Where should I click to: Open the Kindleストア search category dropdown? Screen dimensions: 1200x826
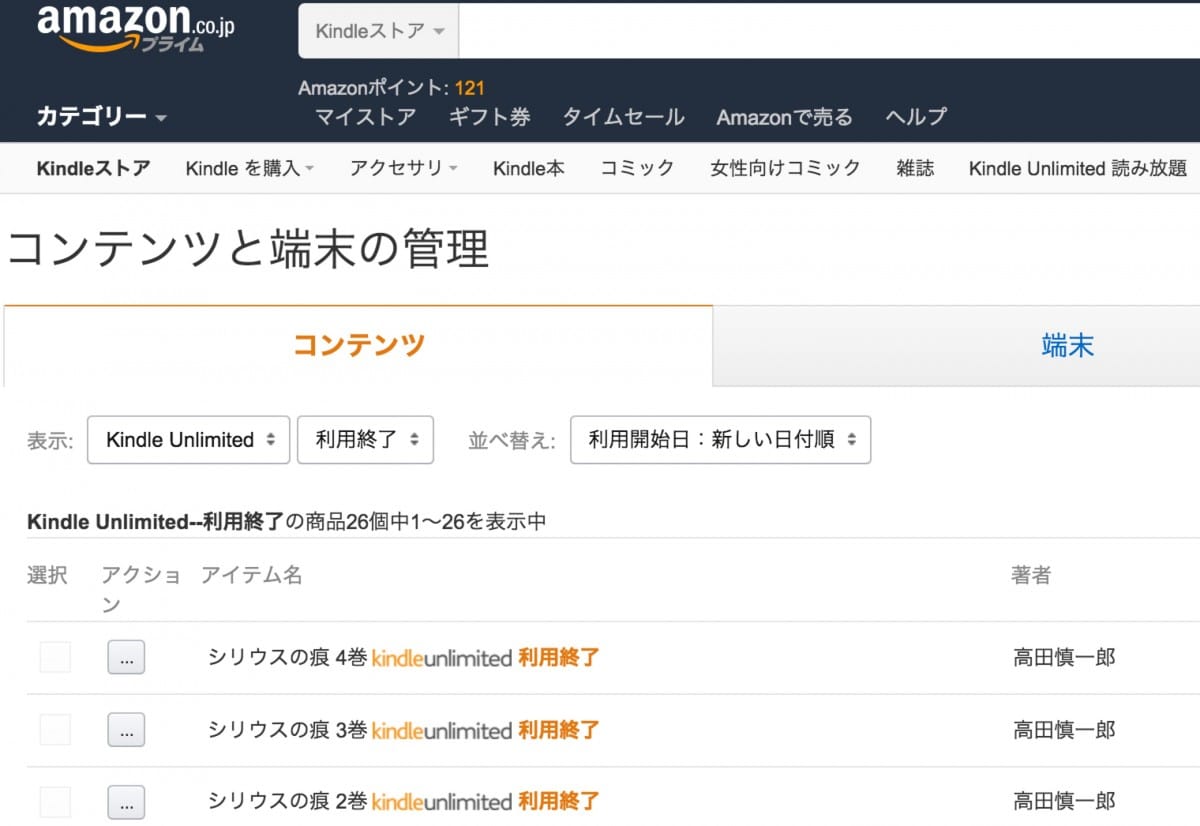pyautogui.click(x=379, y=31)
